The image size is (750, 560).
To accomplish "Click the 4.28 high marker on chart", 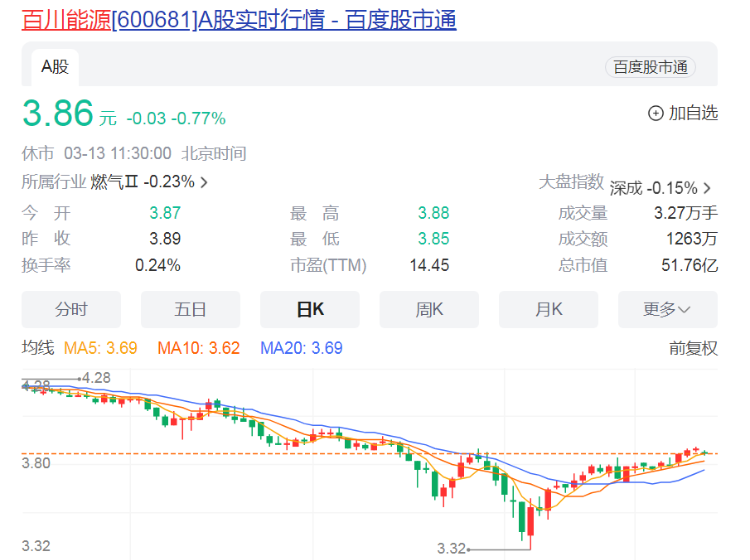I will pyautogui.click(x=96, y=378).
